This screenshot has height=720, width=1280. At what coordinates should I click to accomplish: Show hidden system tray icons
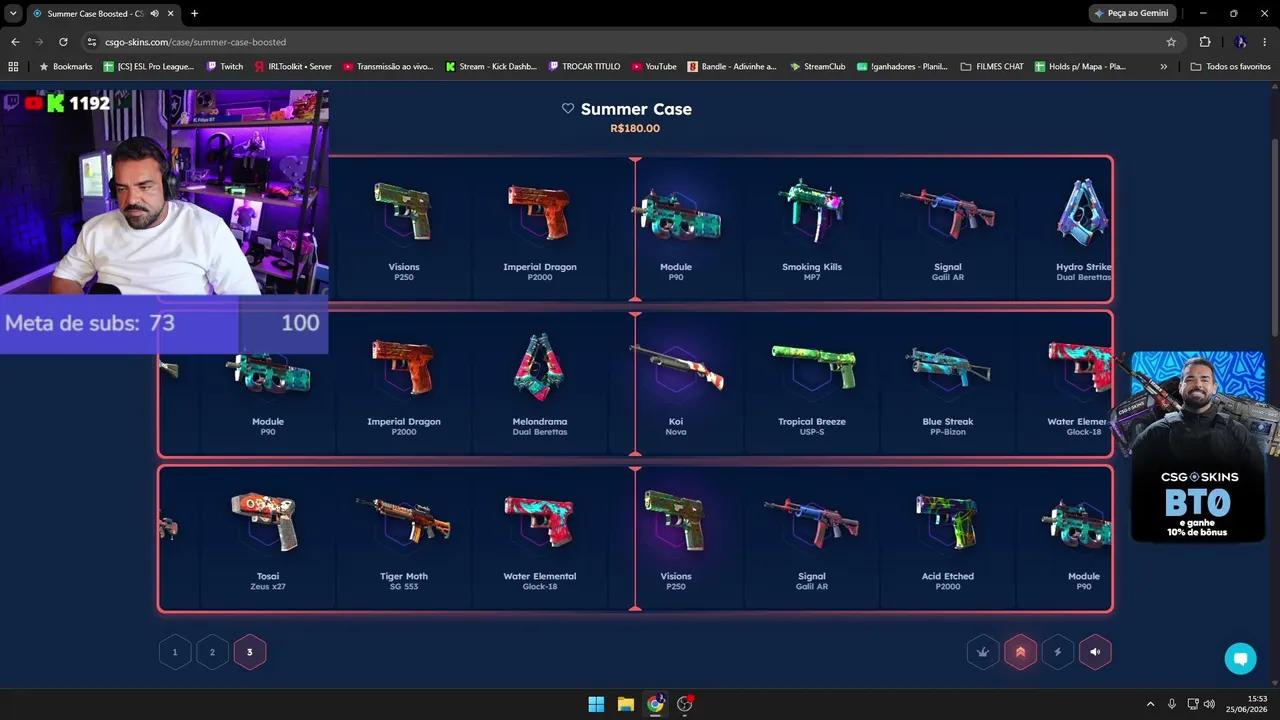click(1150, 704)
